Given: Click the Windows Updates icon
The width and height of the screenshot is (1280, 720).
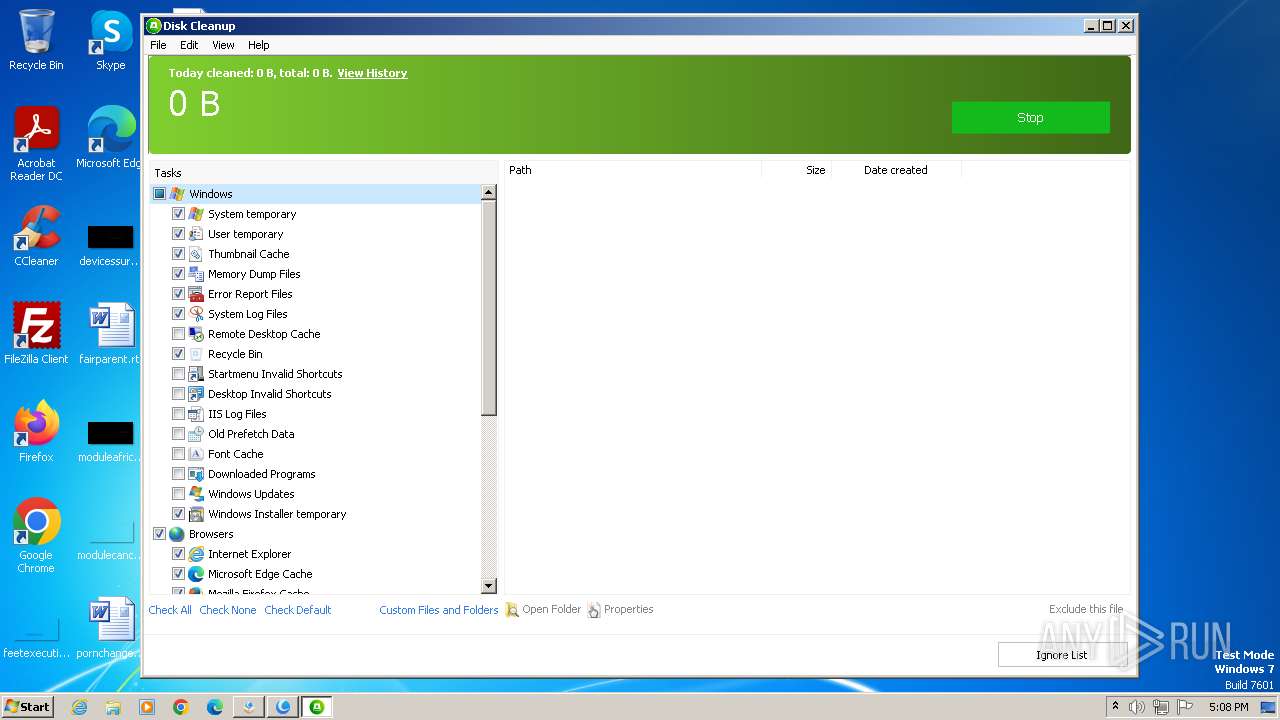Looking at the screenshot, I should pos(196,494).
